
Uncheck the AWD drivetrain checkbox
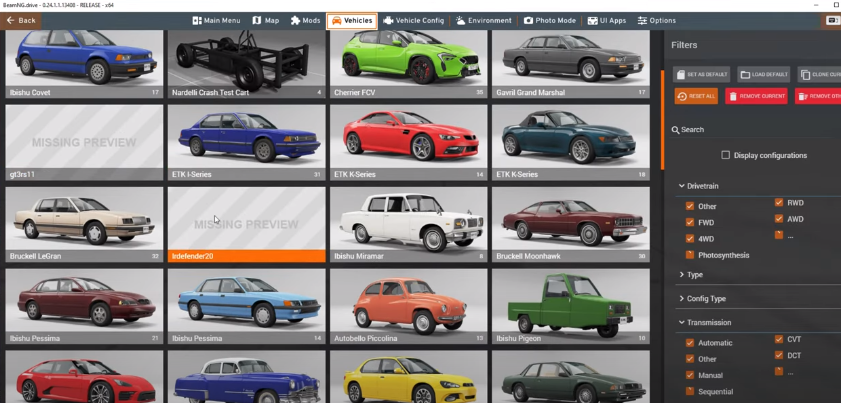(x=779, y=219)
